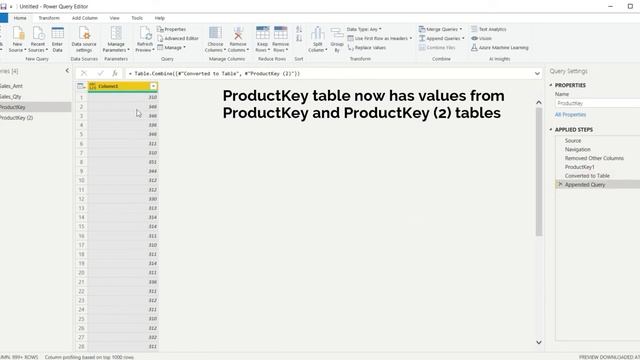Viewport: 640px width, 360px height.
Task: Select the ProductKey query
Action: coord(36,107)
